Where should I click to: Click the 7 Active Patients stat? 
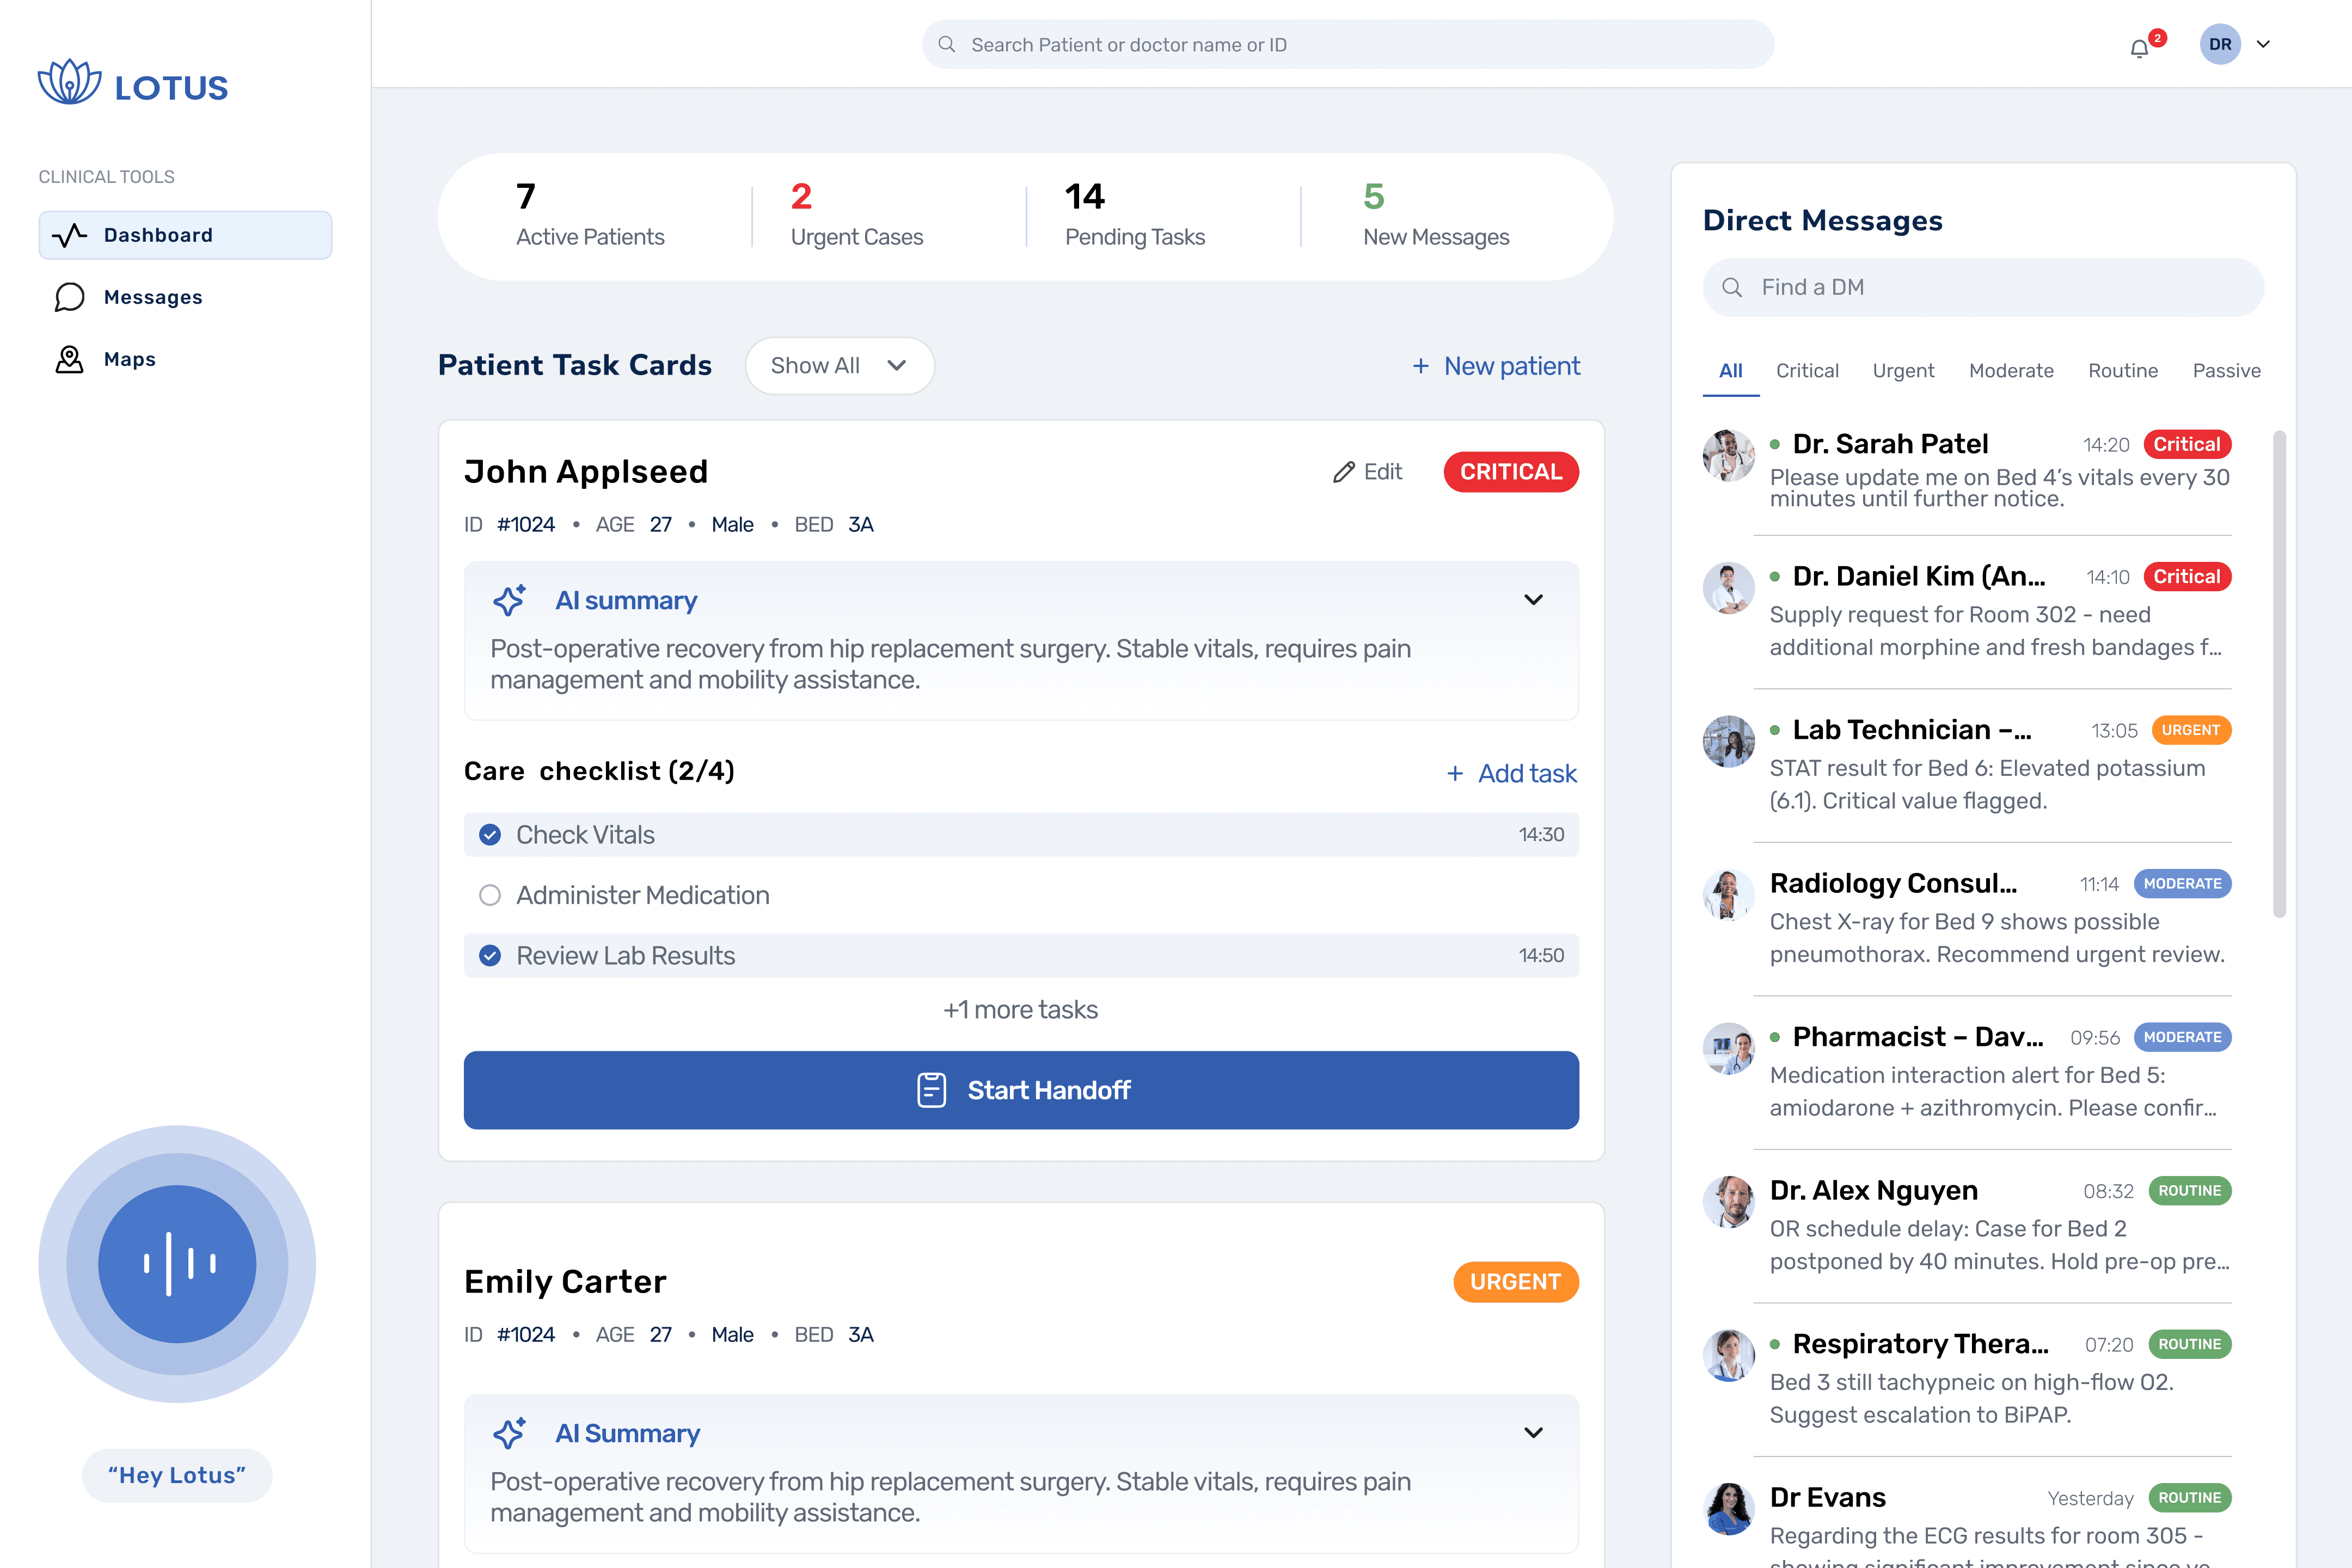click(x=590, y=214)
